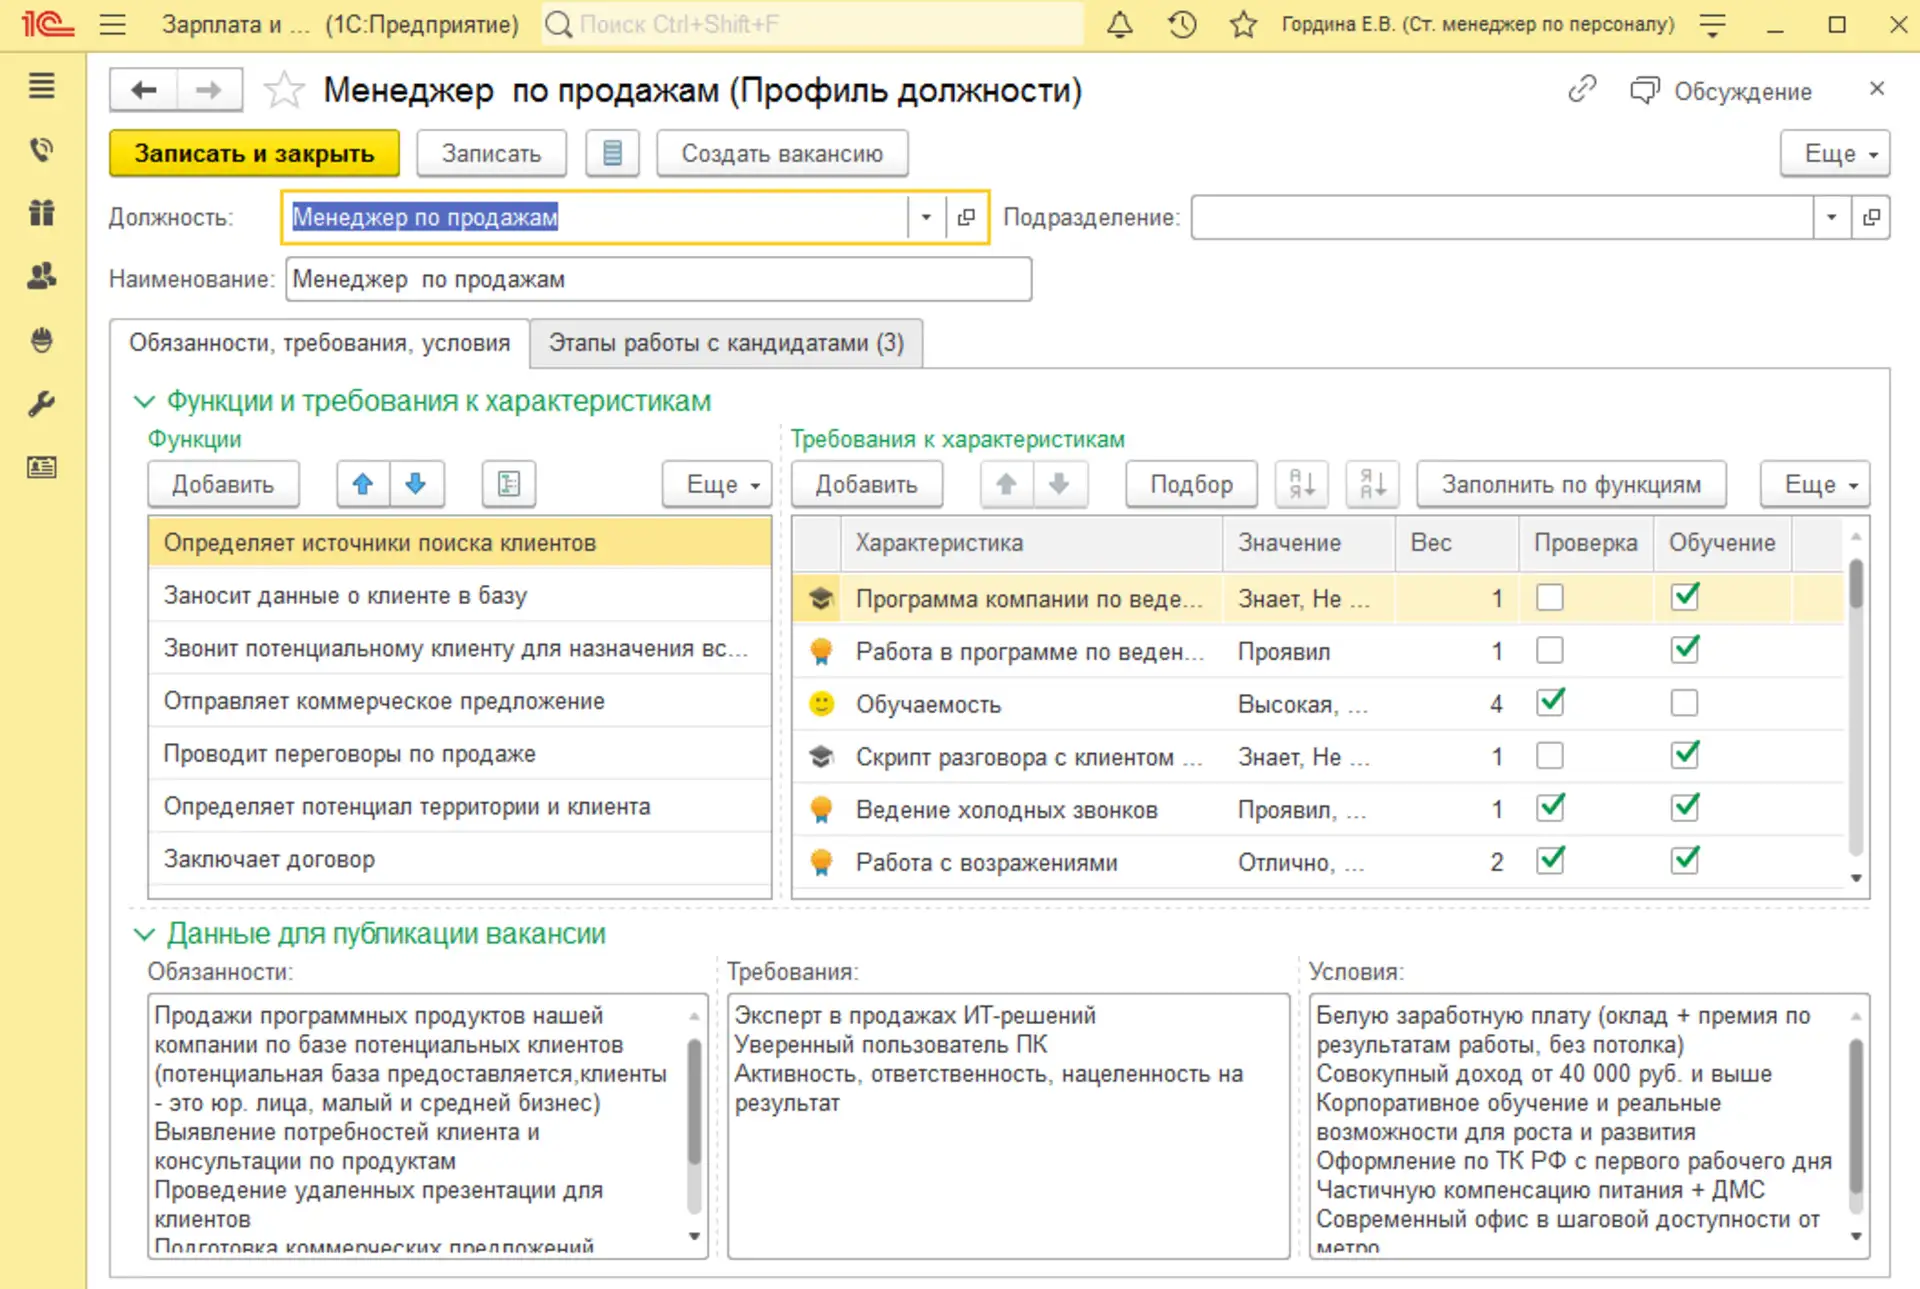1920x1289 pixels.
Task: Open the report icon next to Записать
Action: [612, 153]
